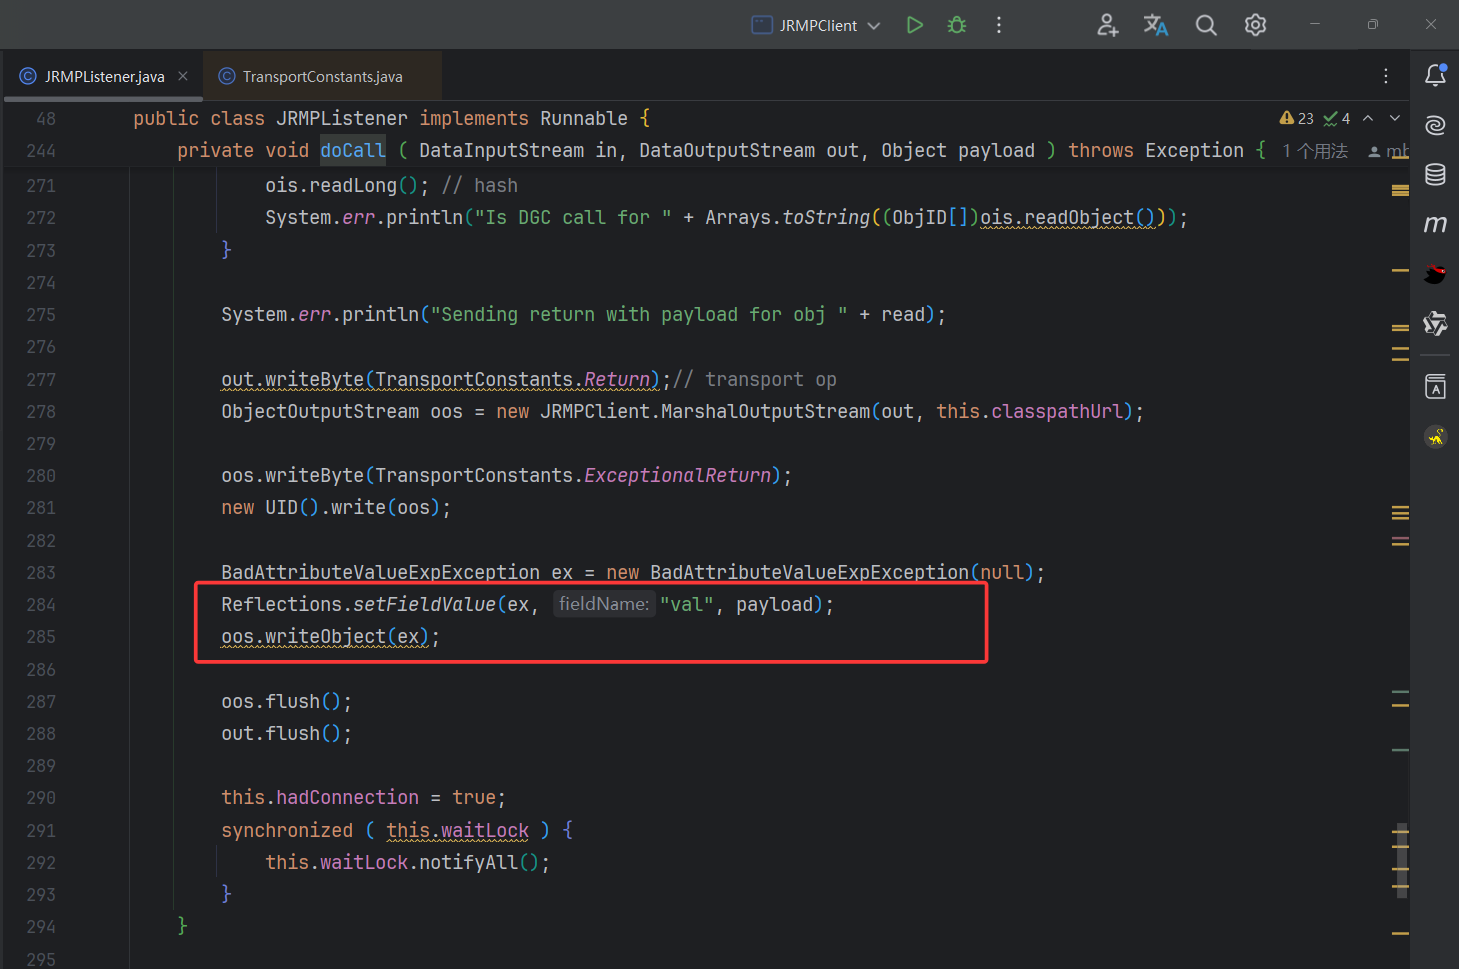This screenshot has width=1459, height=969.
Task: Click 'ExceptionalReturn' constant on line 280
Action: 677,475
